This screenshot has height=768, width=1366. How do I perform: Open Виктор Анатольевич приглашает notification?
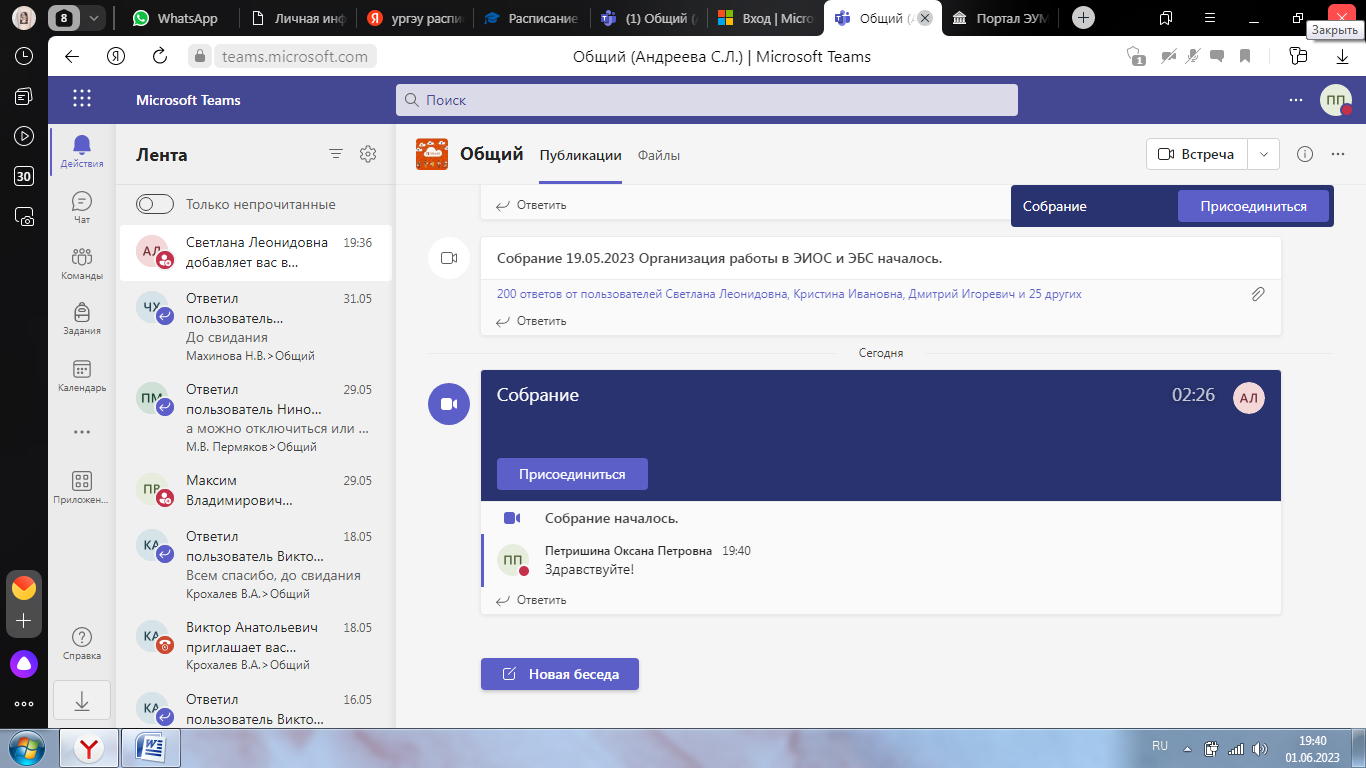[256, 645]
